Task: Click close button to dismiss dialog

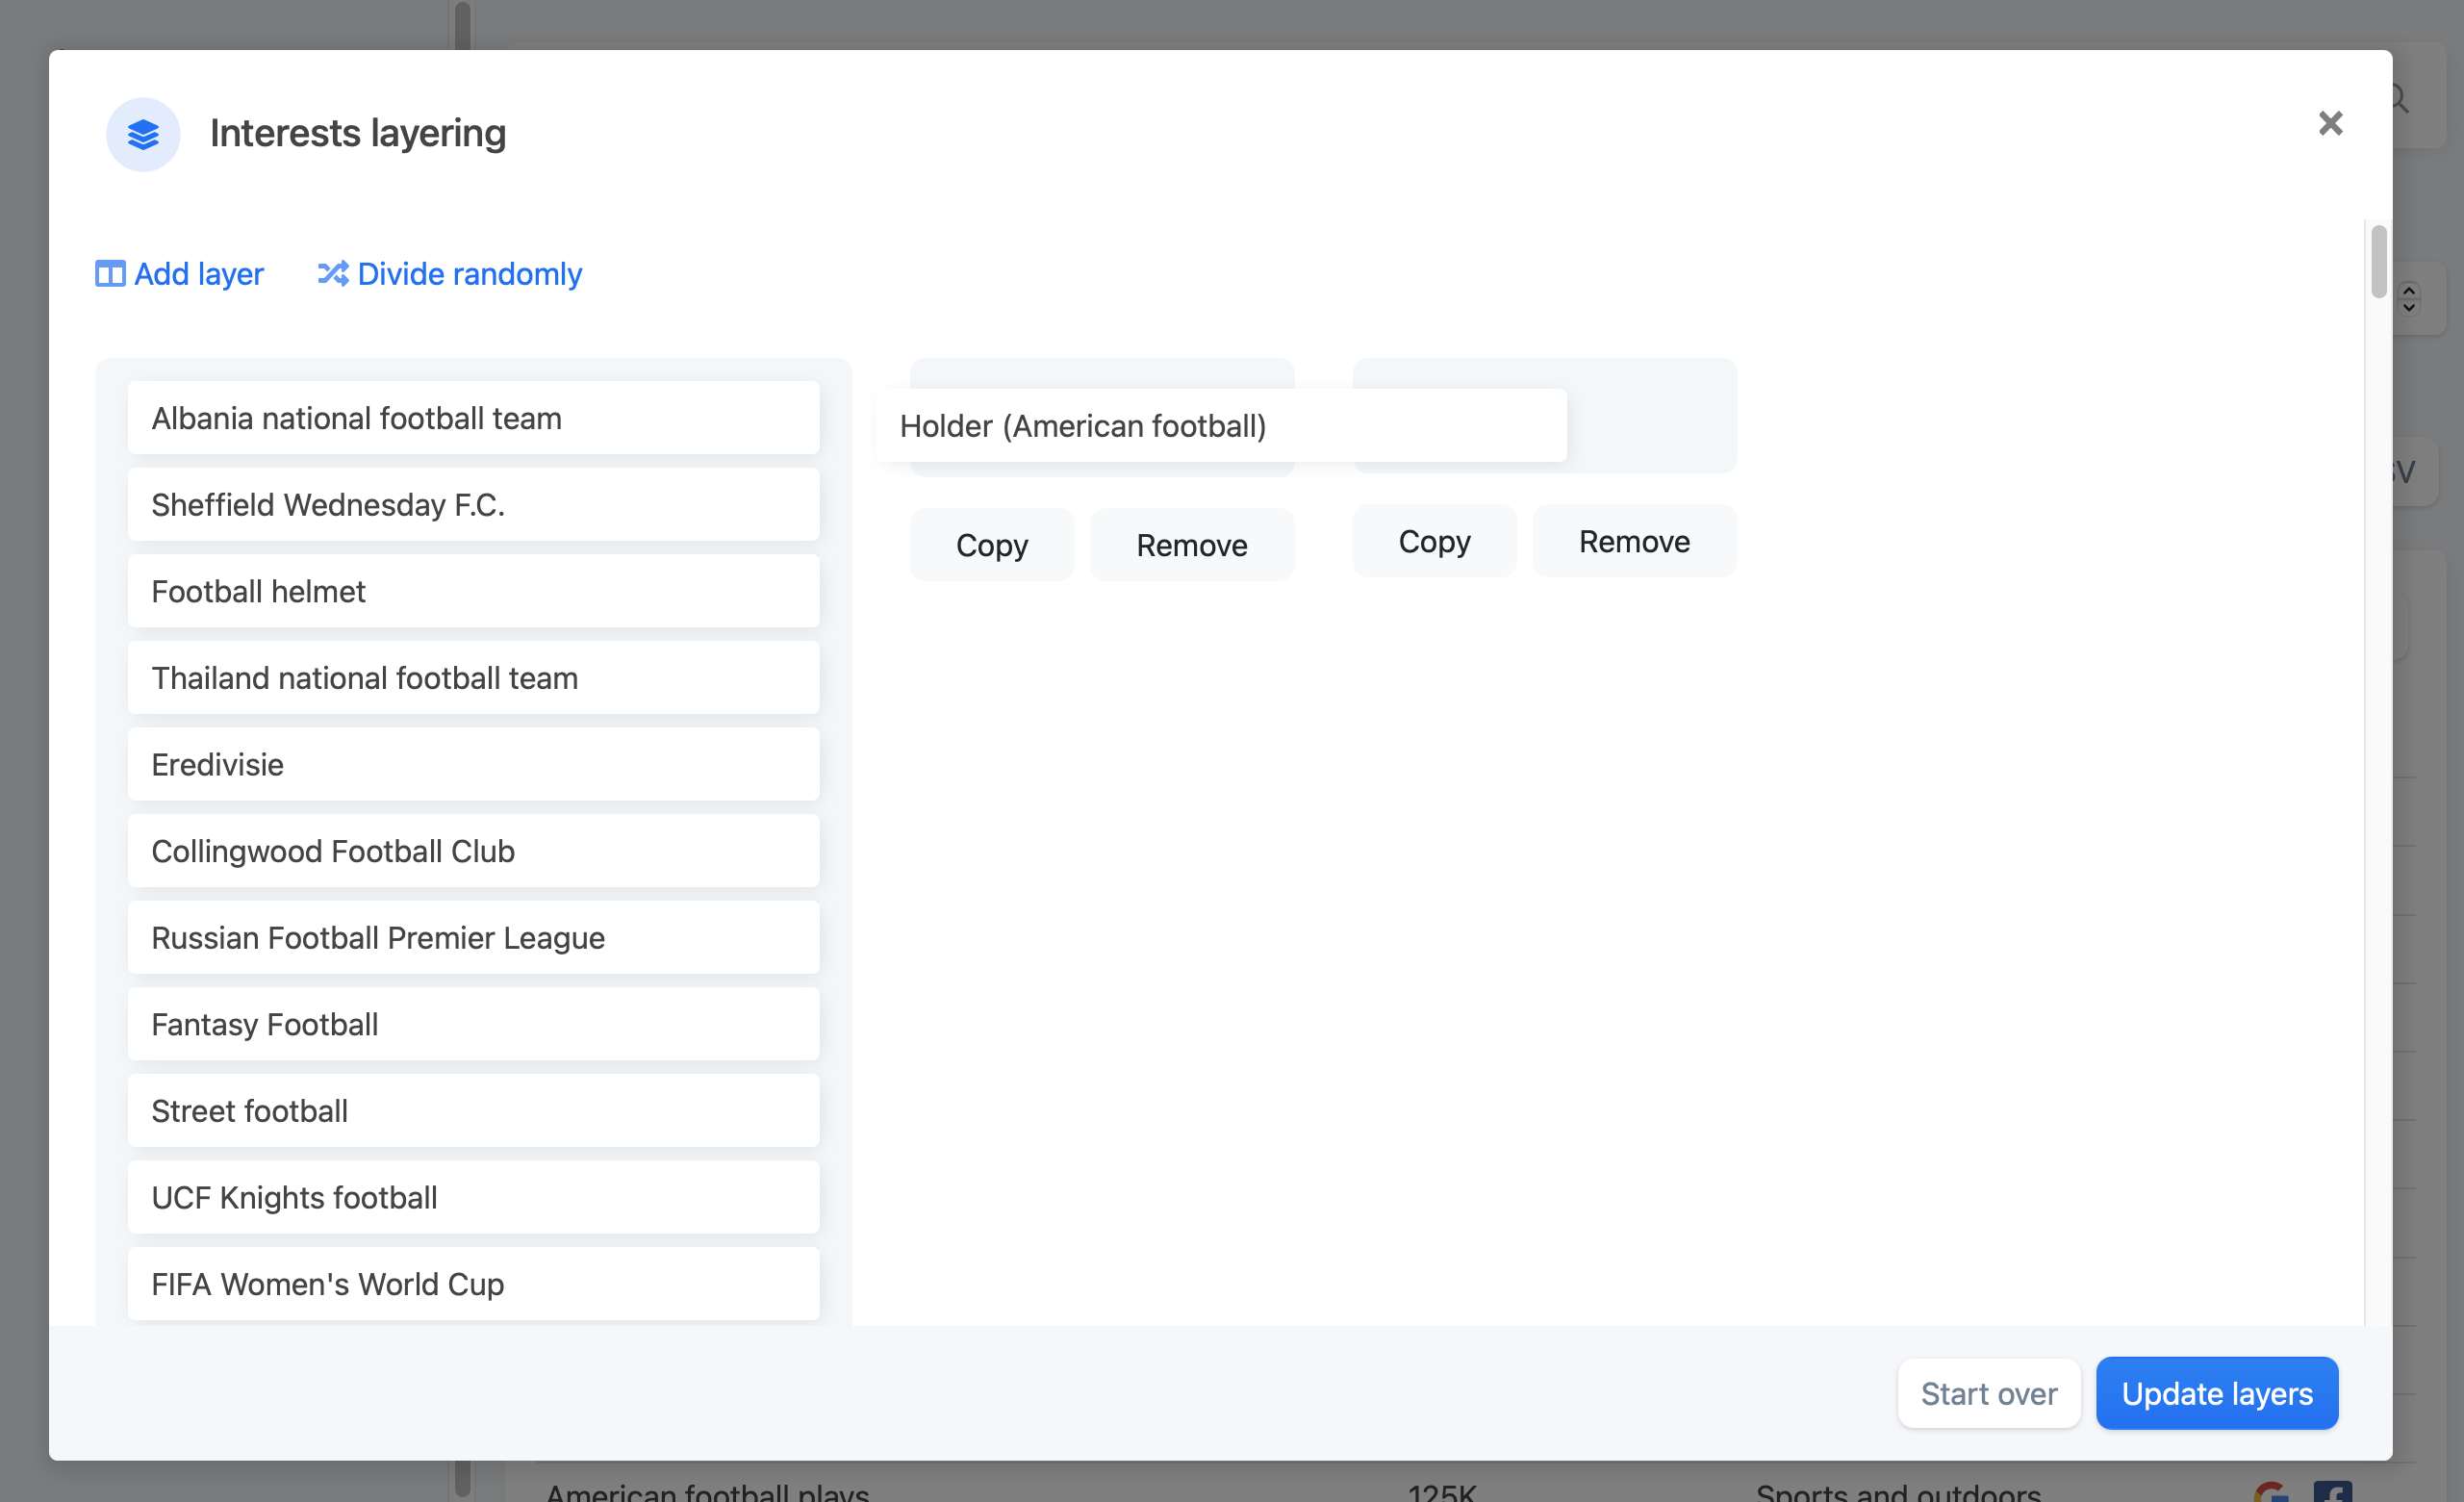Action: pyautogui.click(x=2328, y=123)
